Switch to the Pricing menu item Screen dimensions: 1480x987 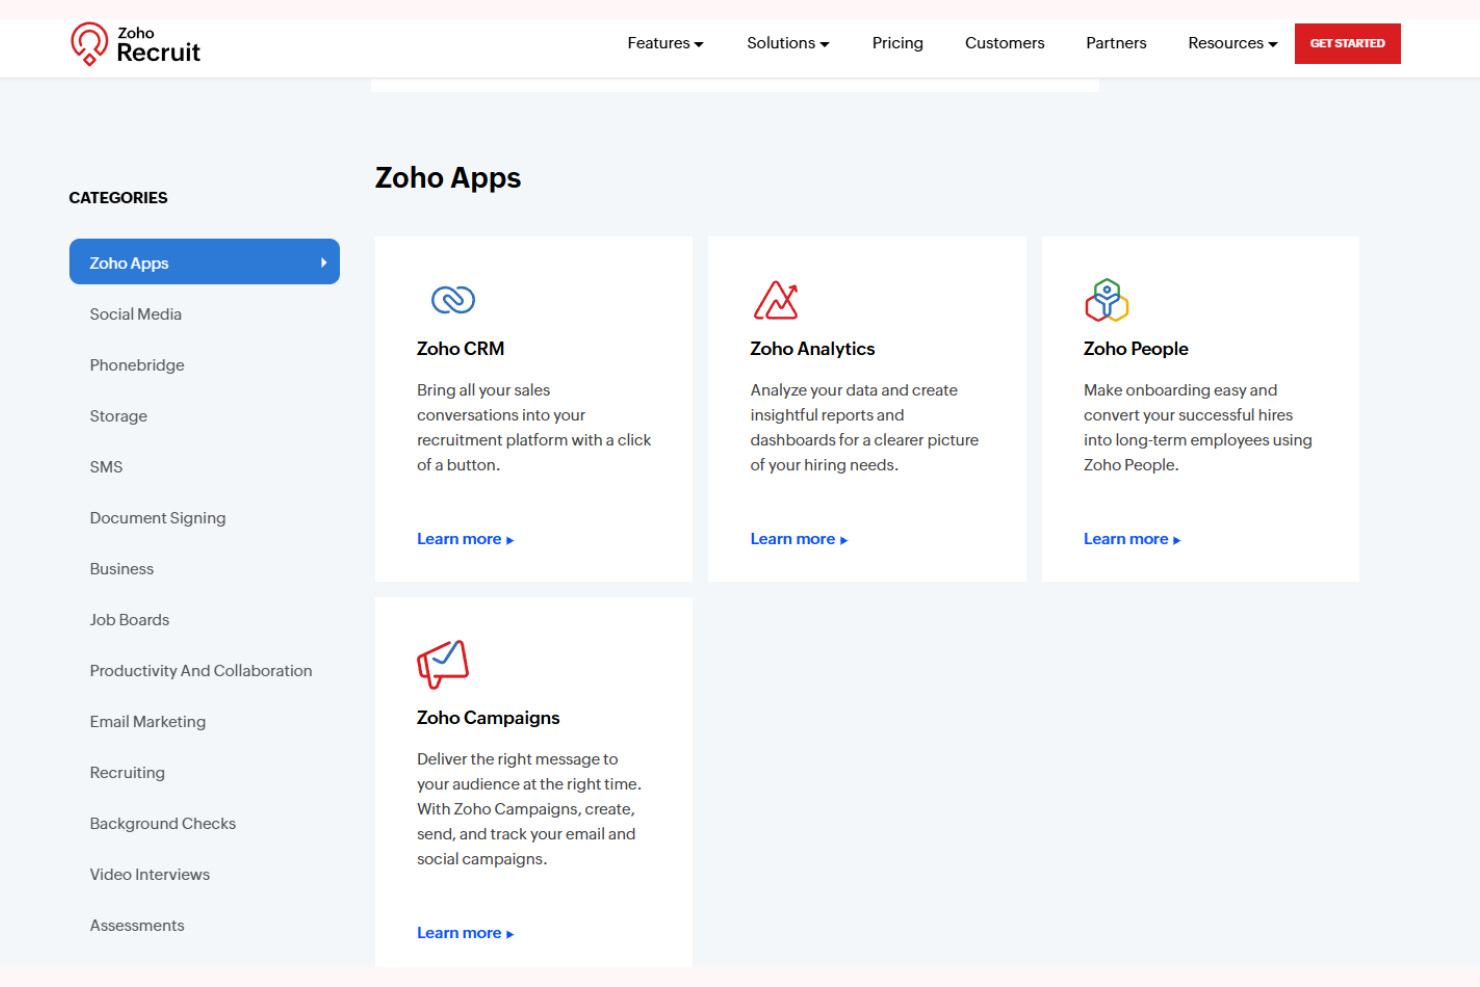point(897,43)
